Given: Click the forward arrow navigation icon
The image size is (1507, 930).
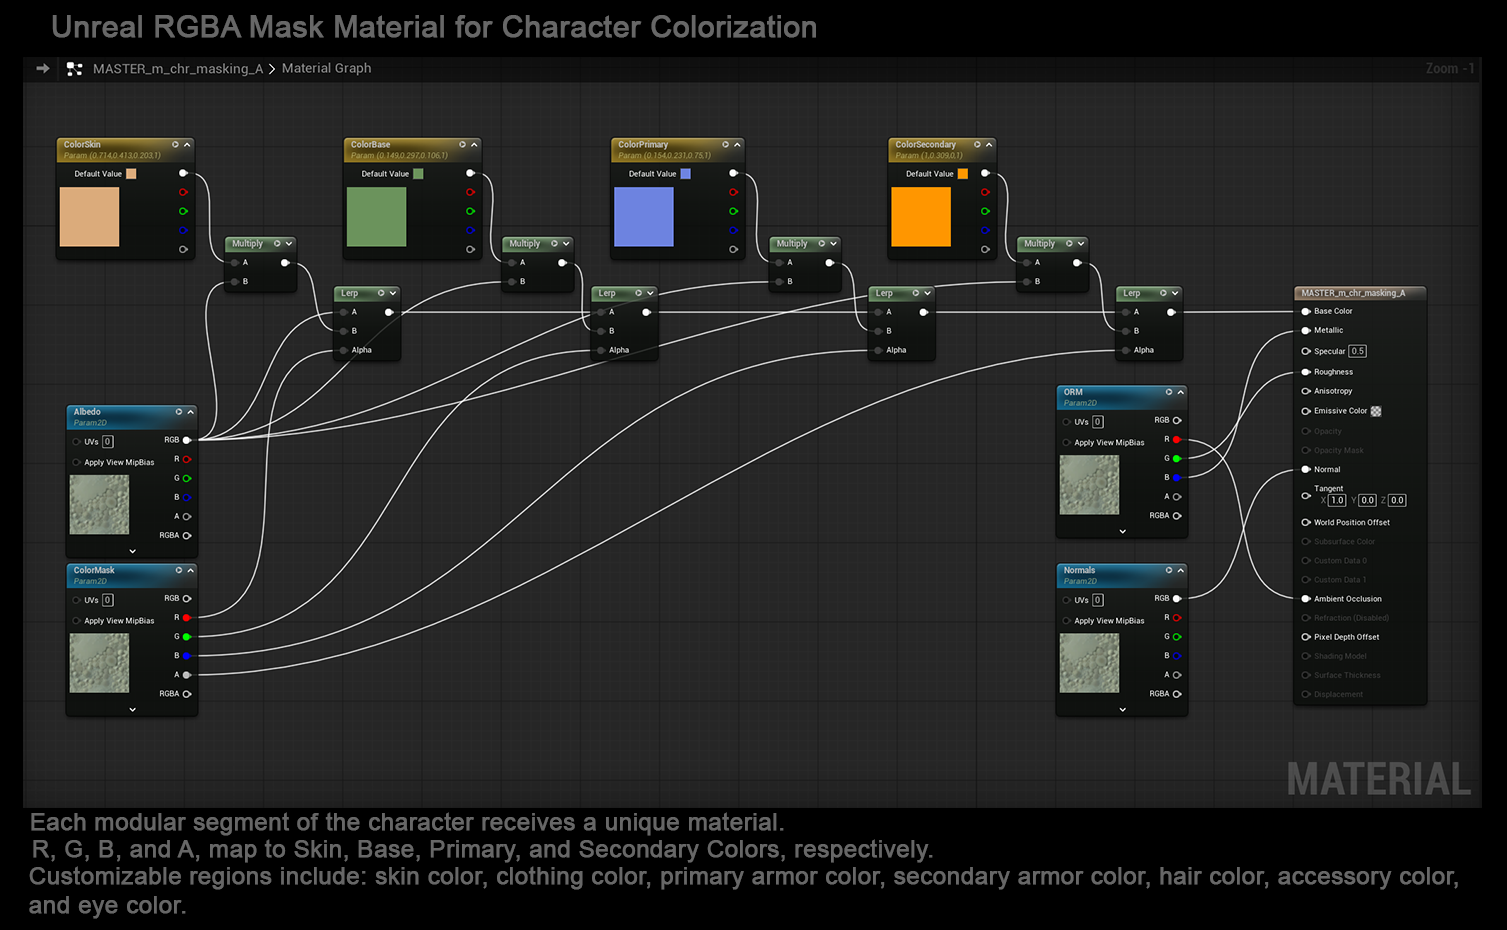Looking at the screenshot, I should click(43, 68).
